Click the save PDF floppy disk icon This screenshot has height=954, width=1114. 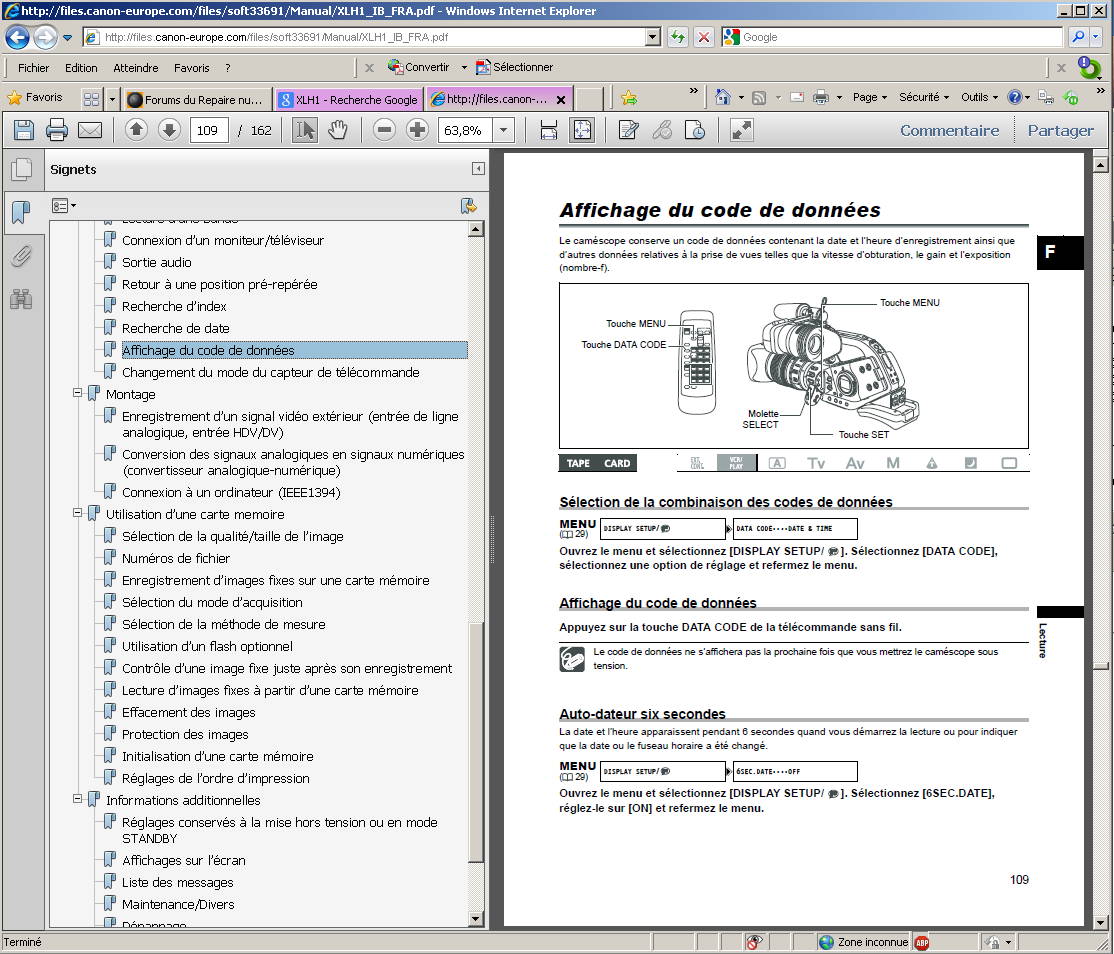click(x=23, y=130)
